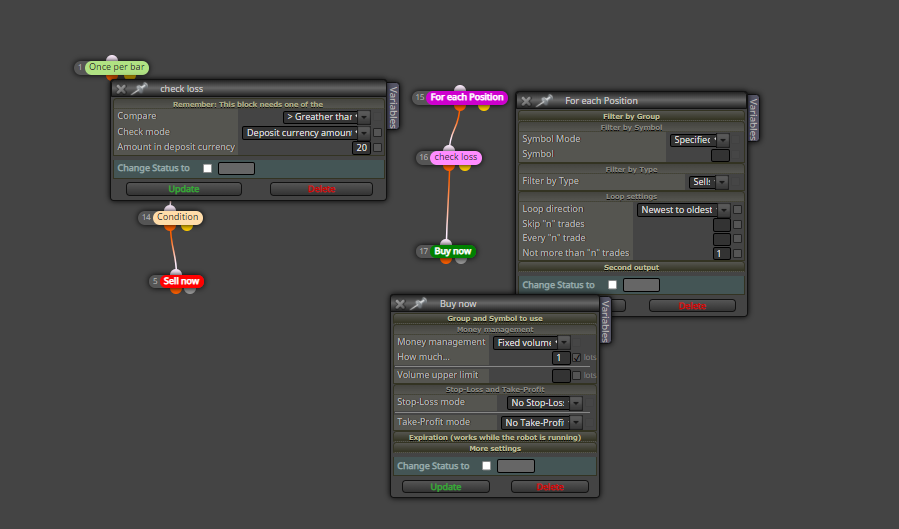Select the green Buy now node
The width and height of the screenshot is (899, 529).
(x=452, y=251)
